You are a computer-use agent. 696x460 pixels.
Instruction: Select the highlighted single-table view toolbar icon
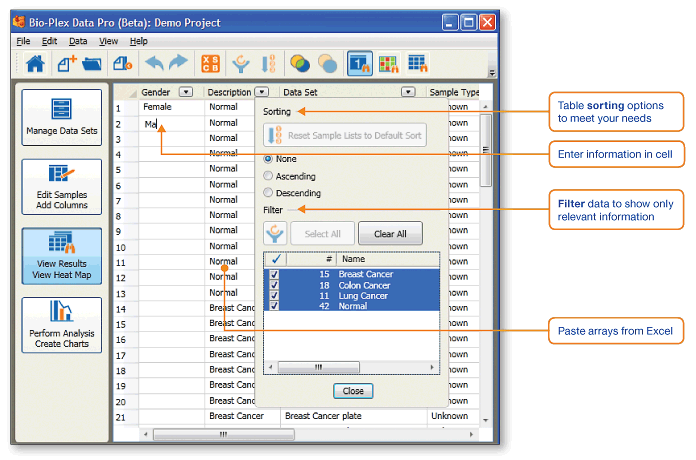[360, 63]
